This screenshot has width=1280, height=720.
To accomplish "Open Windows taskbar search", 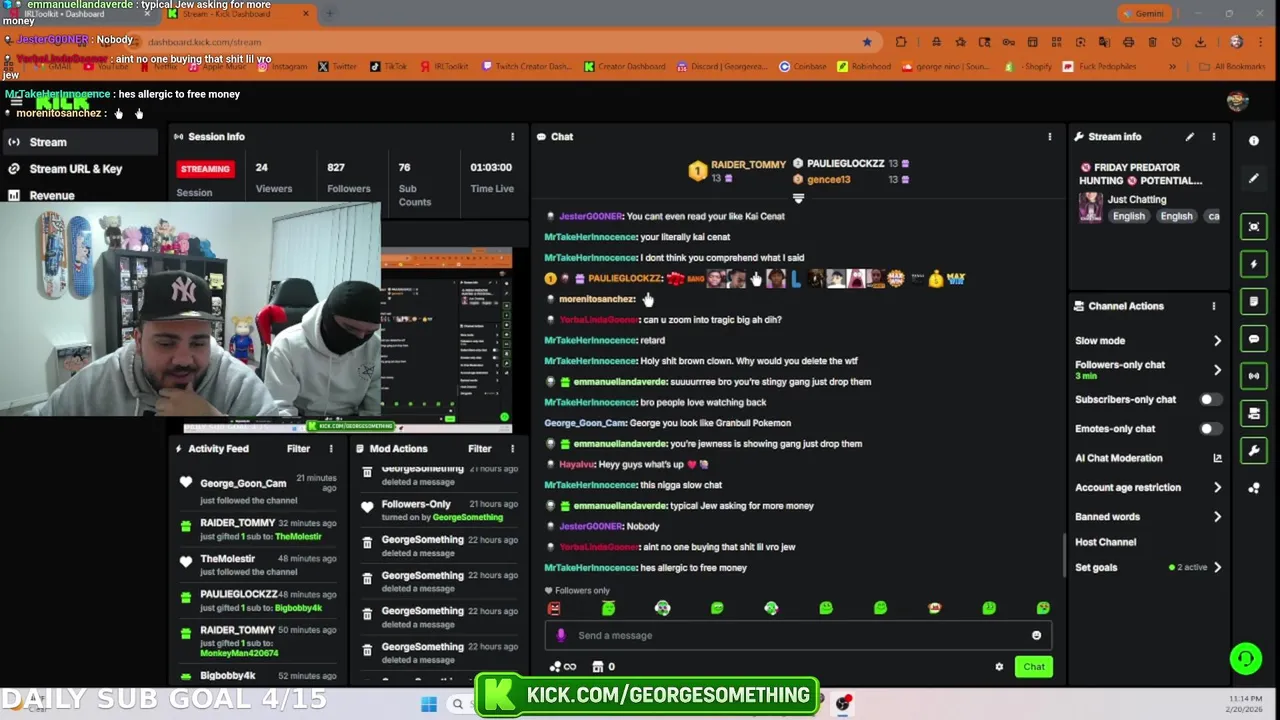I will coord(458,704).
